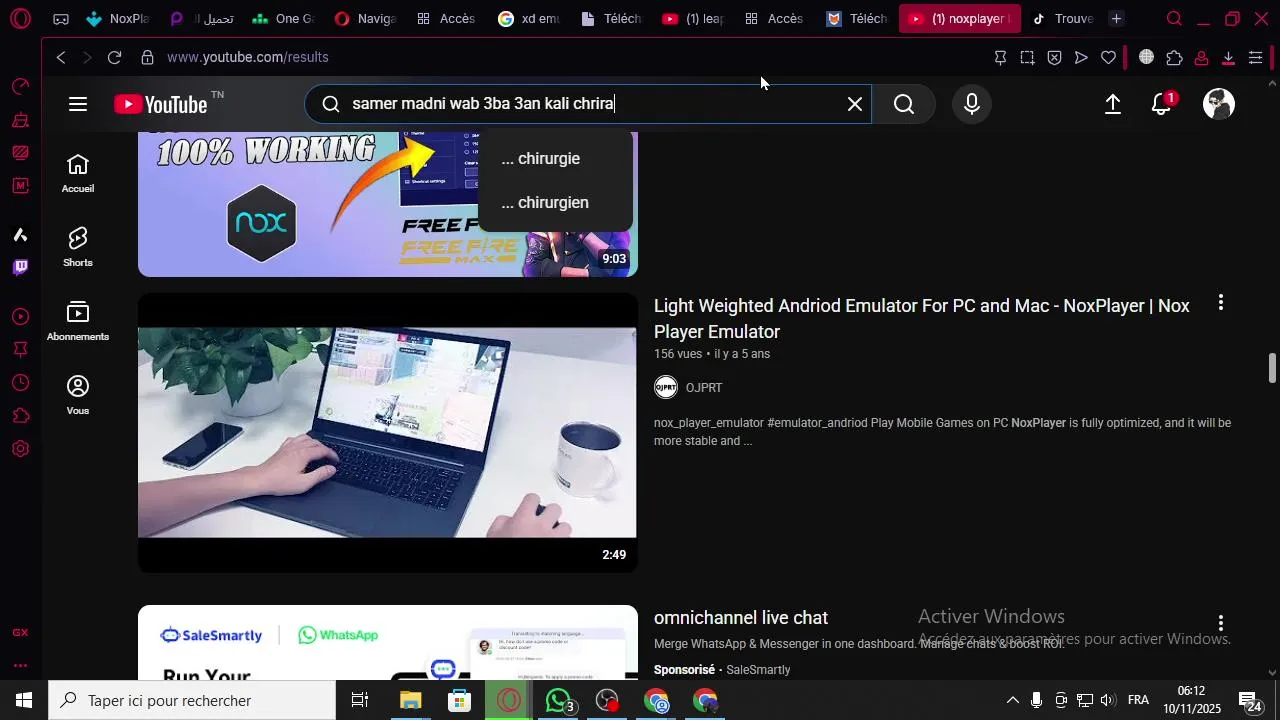The image size is (1280, 720).
Task: Open Opera settings gear in sidebar
Action: (20, 449)
